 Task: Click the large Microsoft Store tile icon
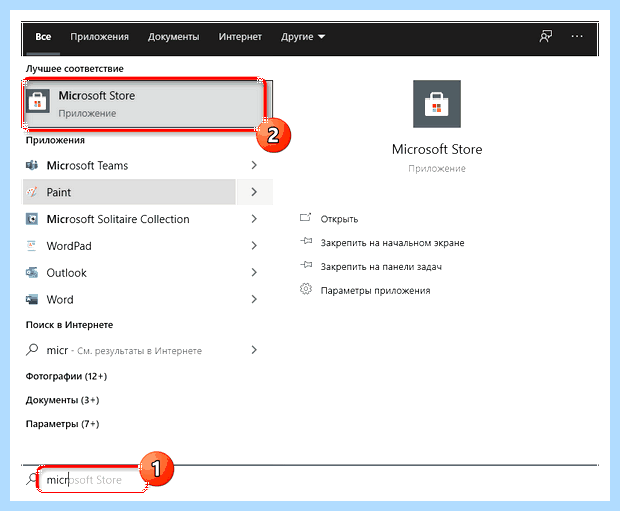437,104
